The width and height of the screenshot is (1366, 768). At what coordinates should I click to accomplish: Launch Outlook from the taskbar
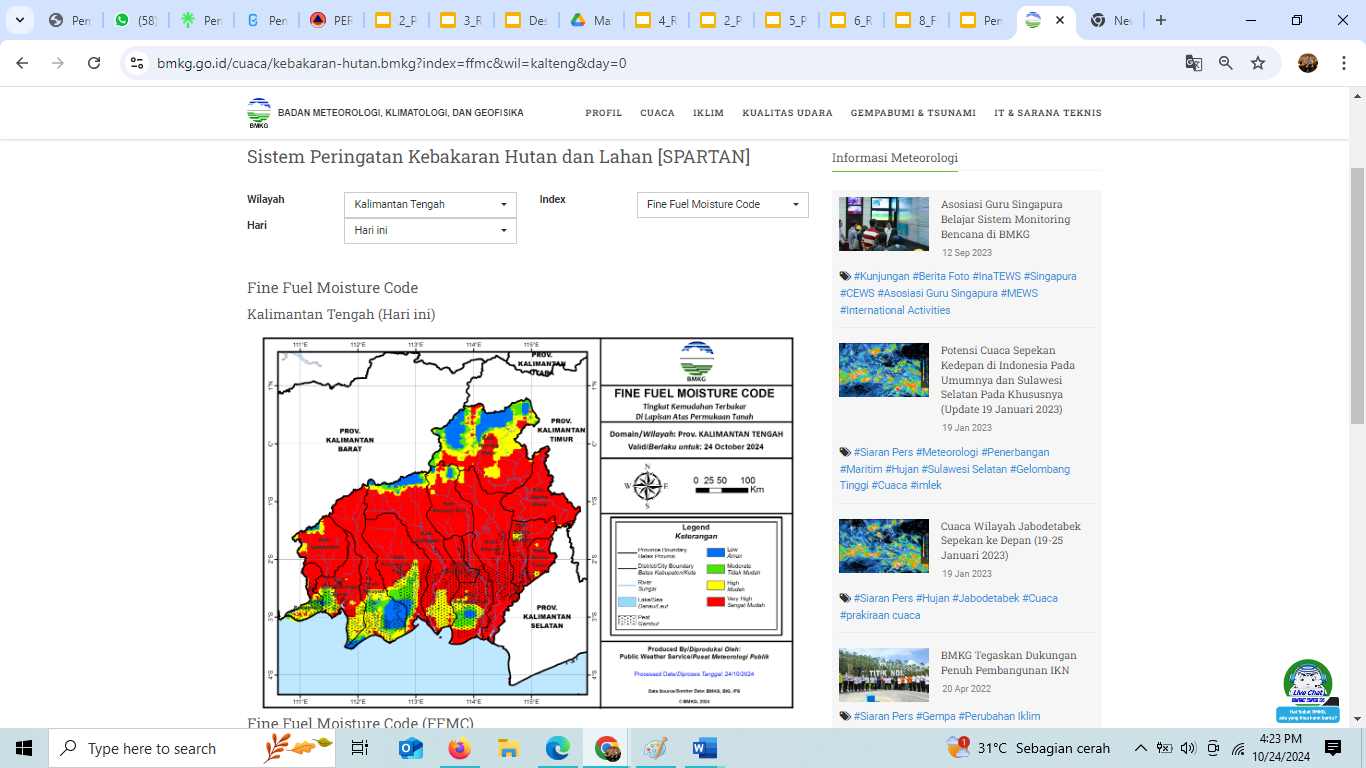tap(411, 748)
